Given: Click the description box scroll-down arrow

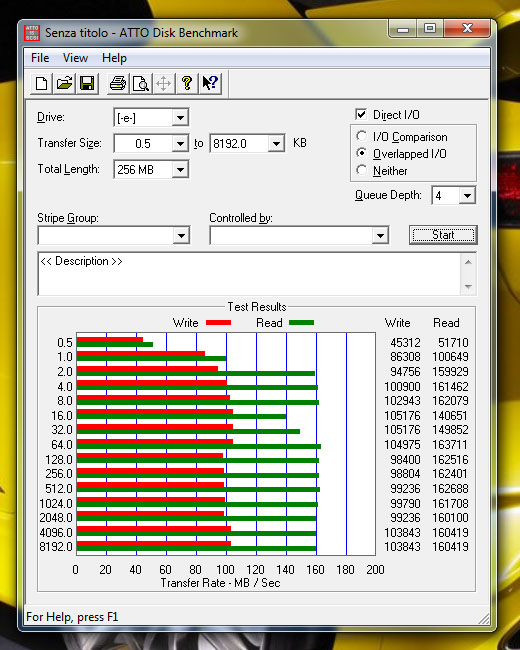Looking at the screenshot, I should [468, 286].
